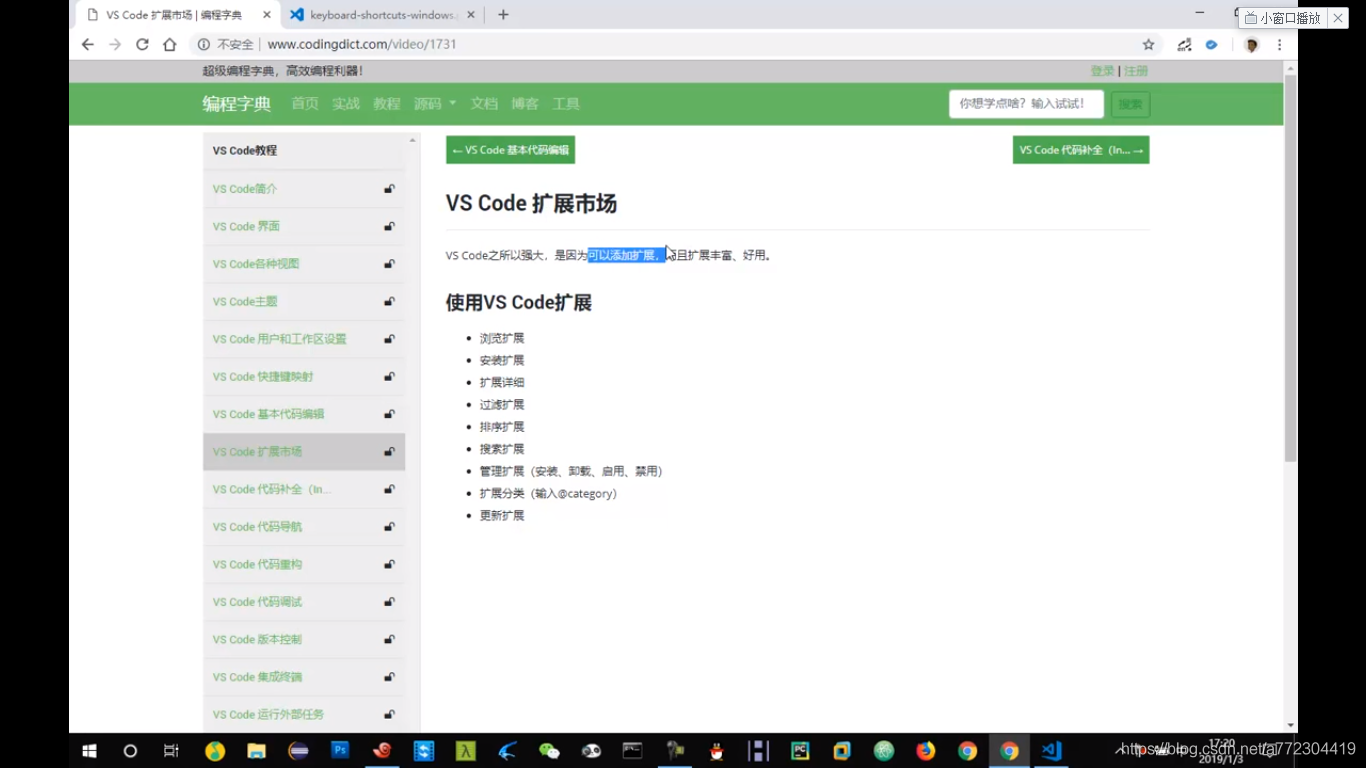
Task: Click lock icon beside VS Code 代码导航
Action: [x=389, y=527]
